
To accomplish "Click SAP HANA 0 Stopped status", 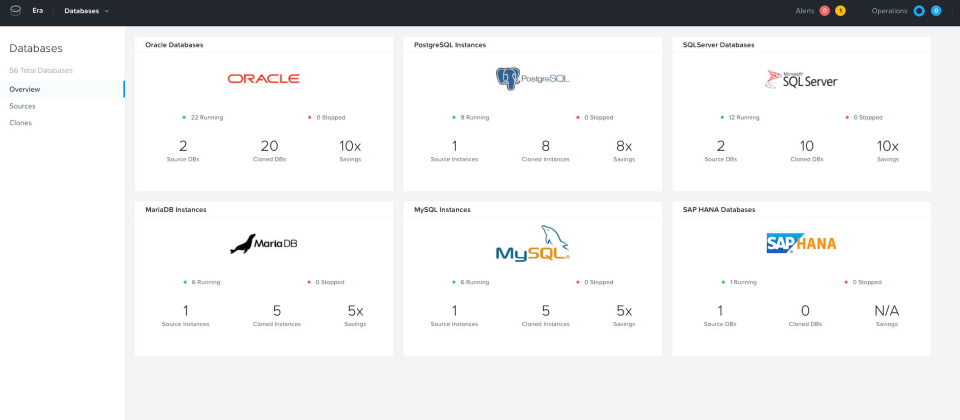I will [863, 282].
